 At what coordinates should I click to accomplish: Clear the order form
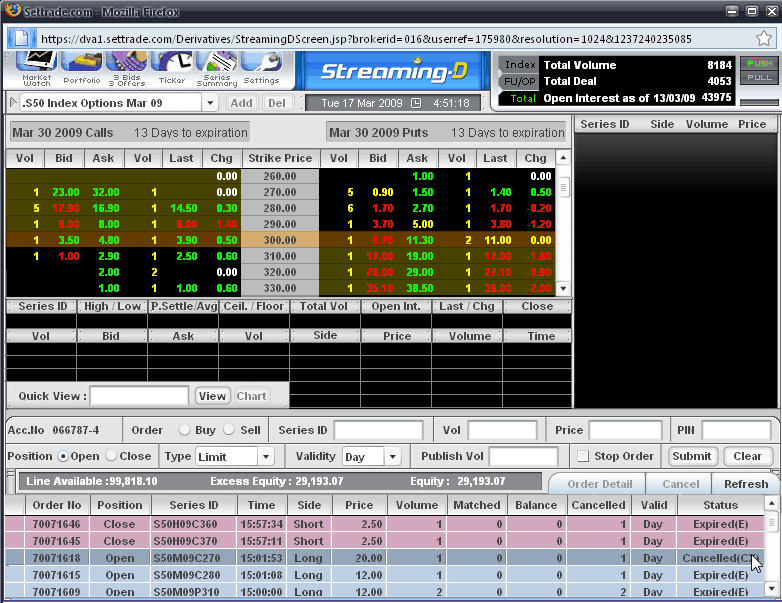(x=747, y=456)
